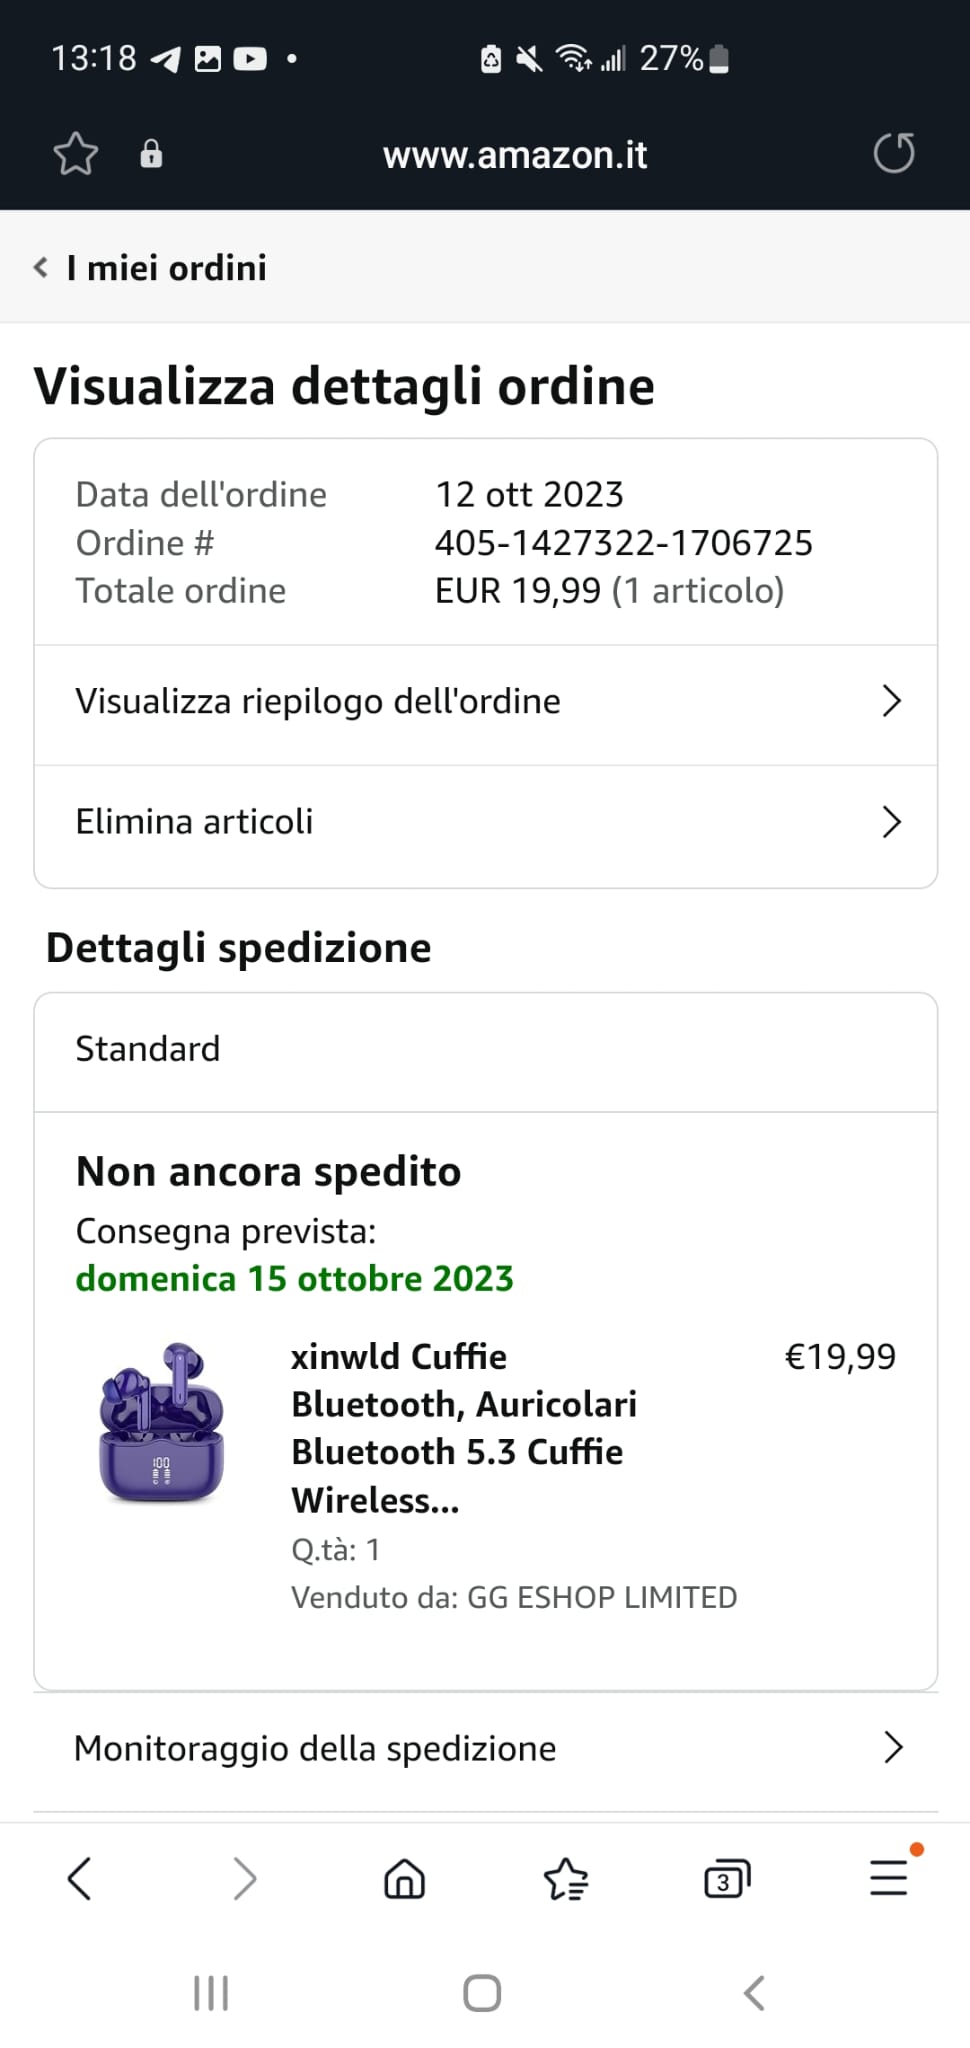The width and height of the screenshot is (970, 2048).
Task: Tap the order number 405-1427322-1706725
Action: tap(623, 543)
